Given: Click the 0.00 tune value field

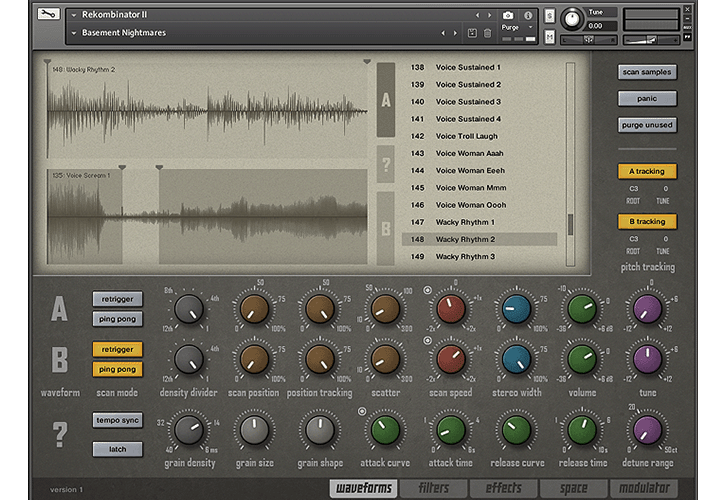Looking at the screenshot, I should tap(601, 26).
